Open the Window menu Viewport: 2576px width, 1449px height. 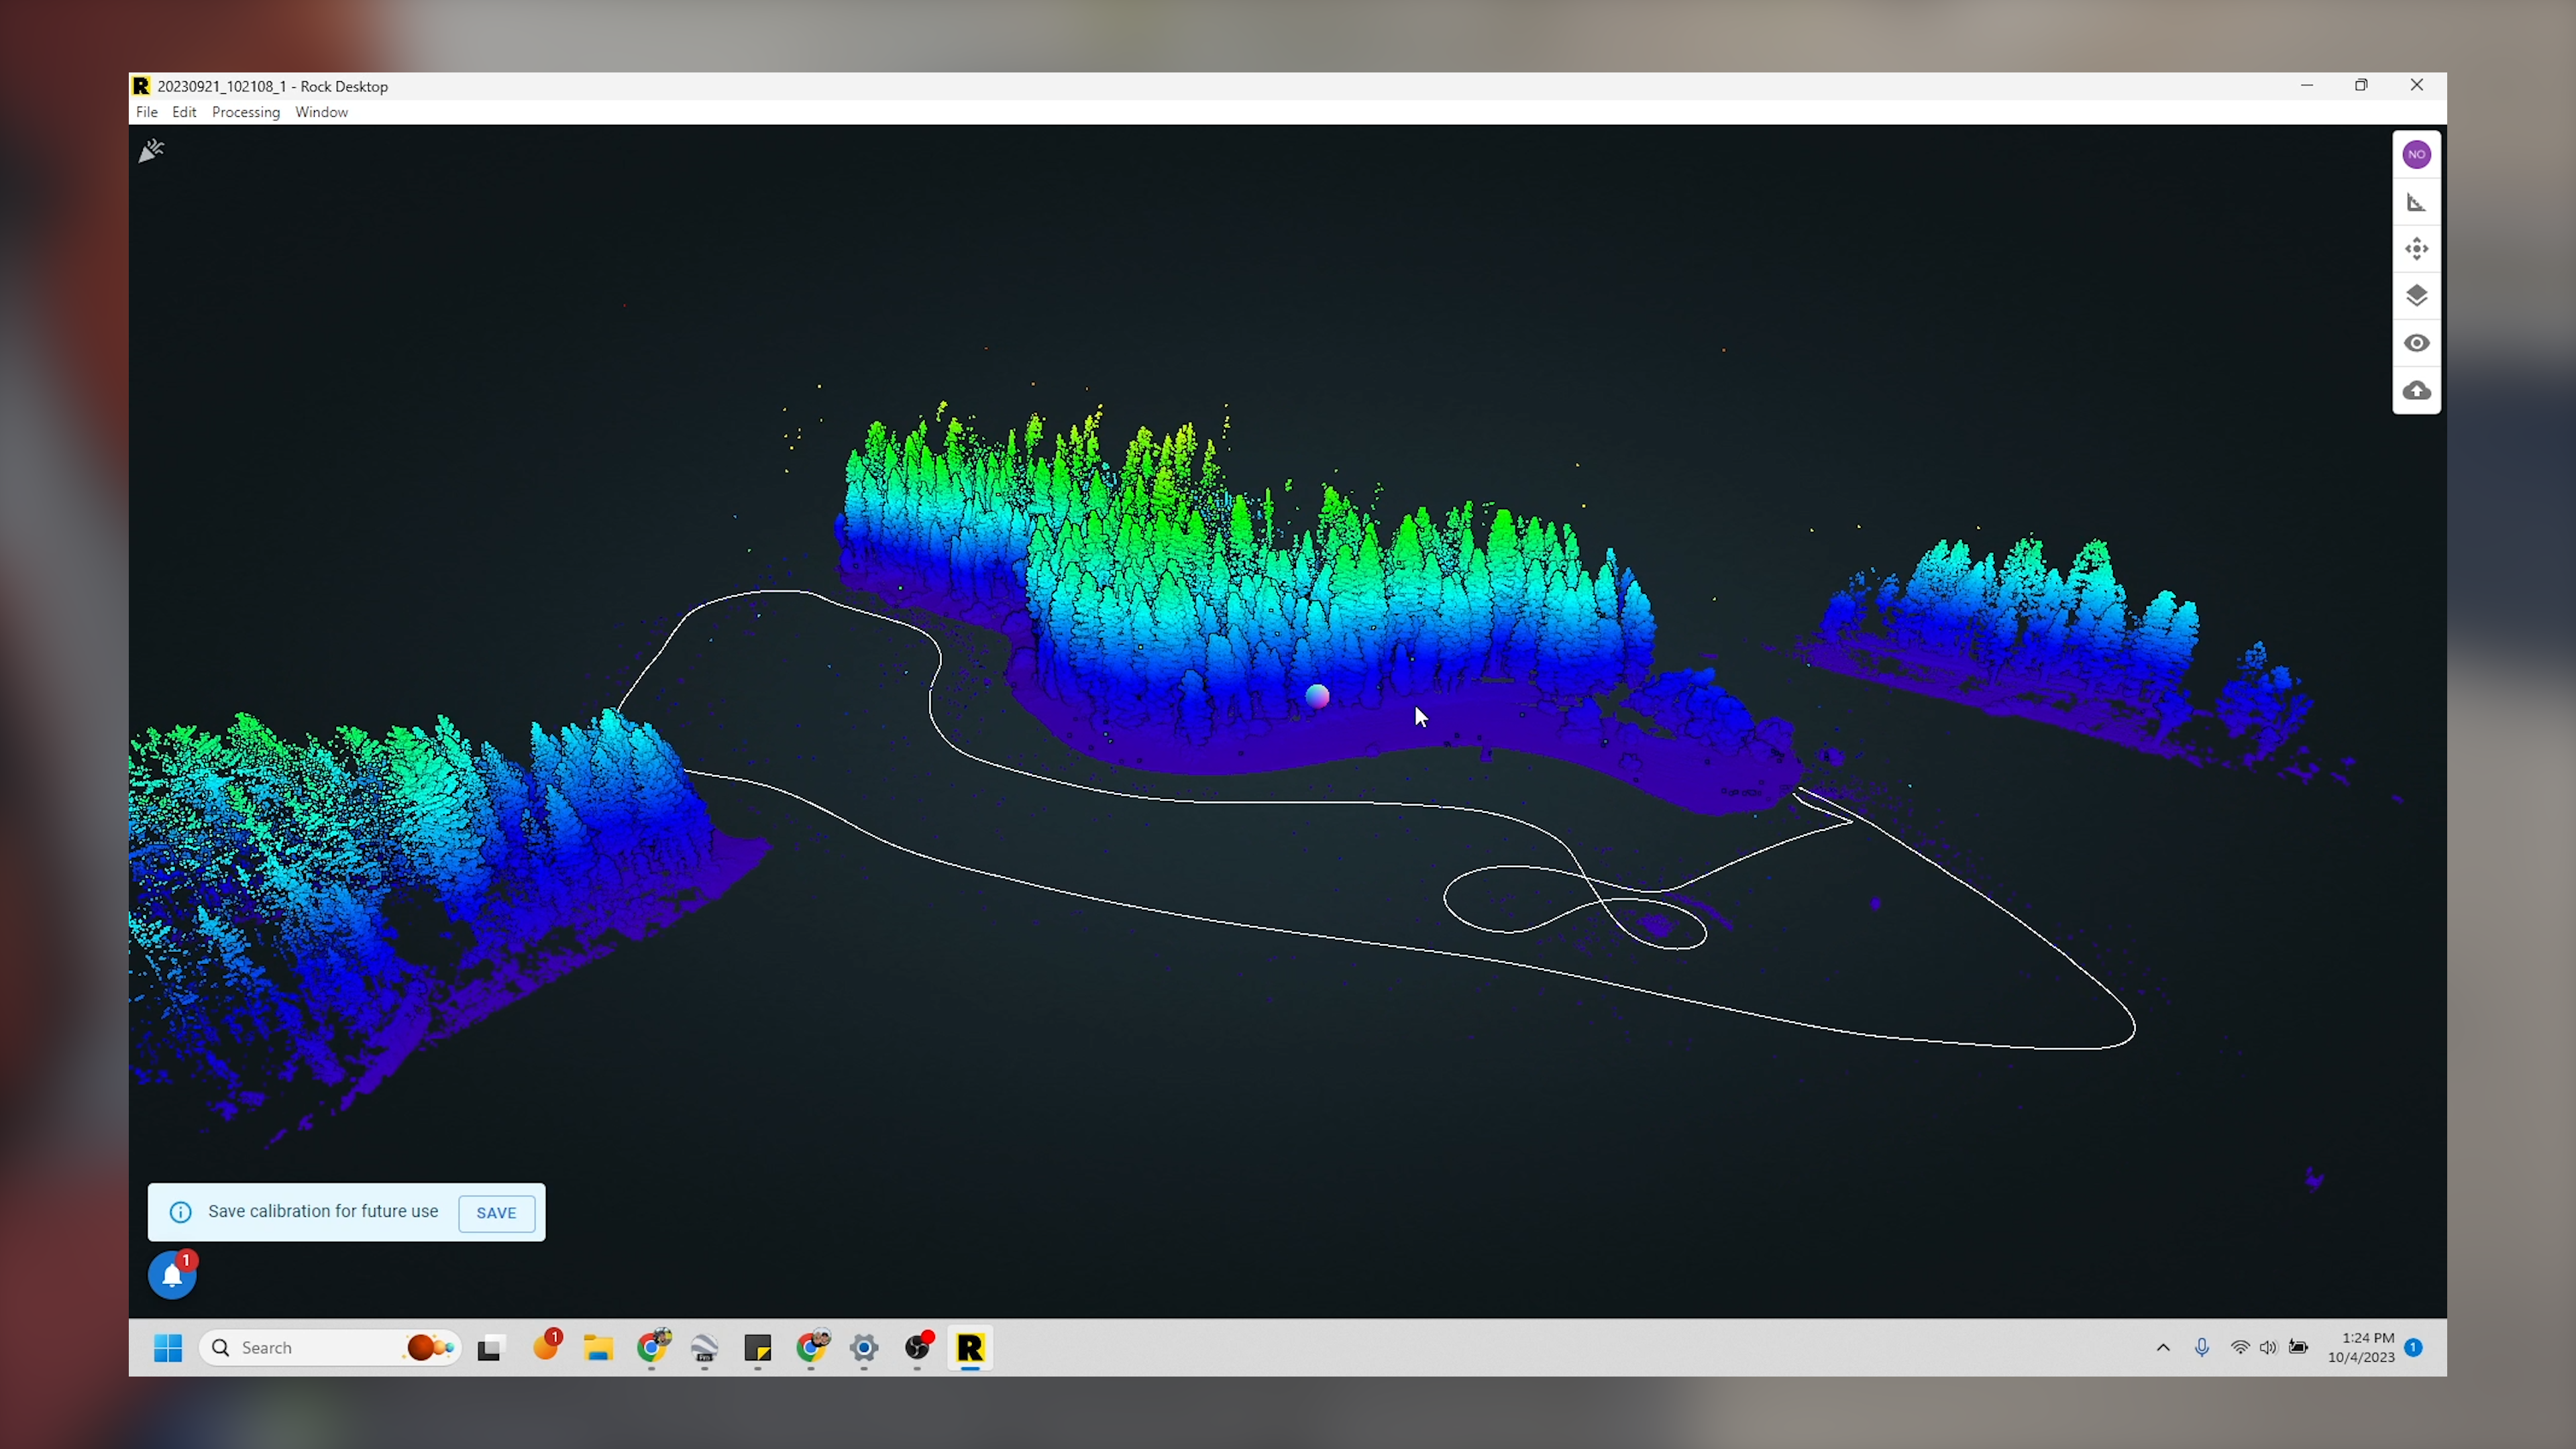(321, 112)
